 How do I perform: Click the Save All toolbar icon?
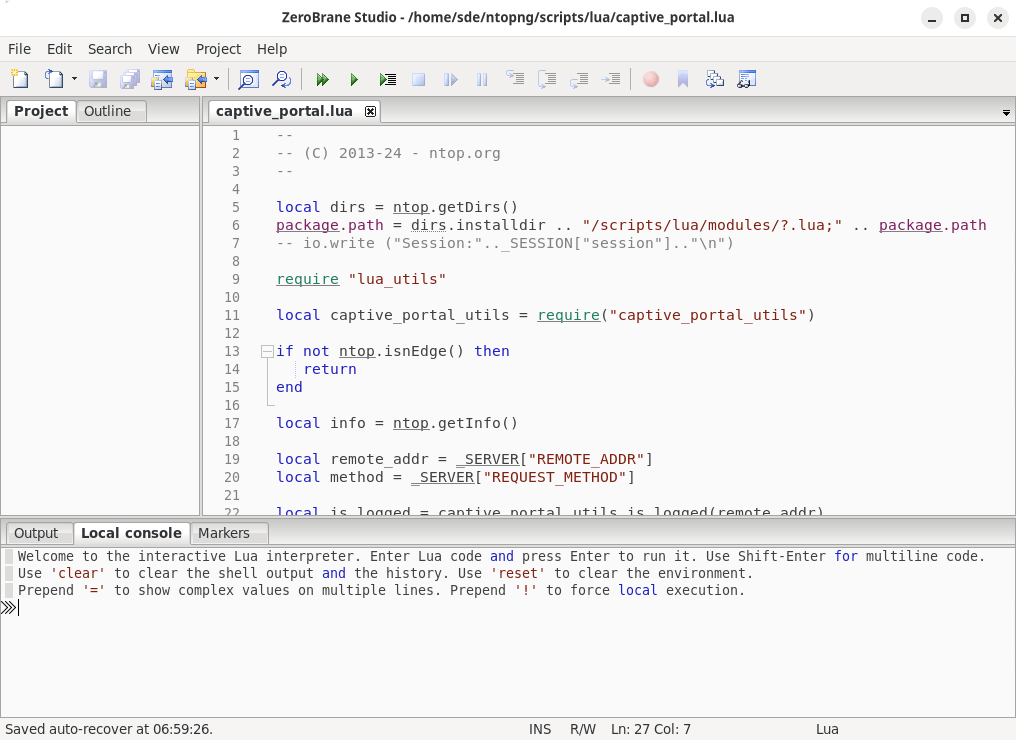[x=130, y=79]
